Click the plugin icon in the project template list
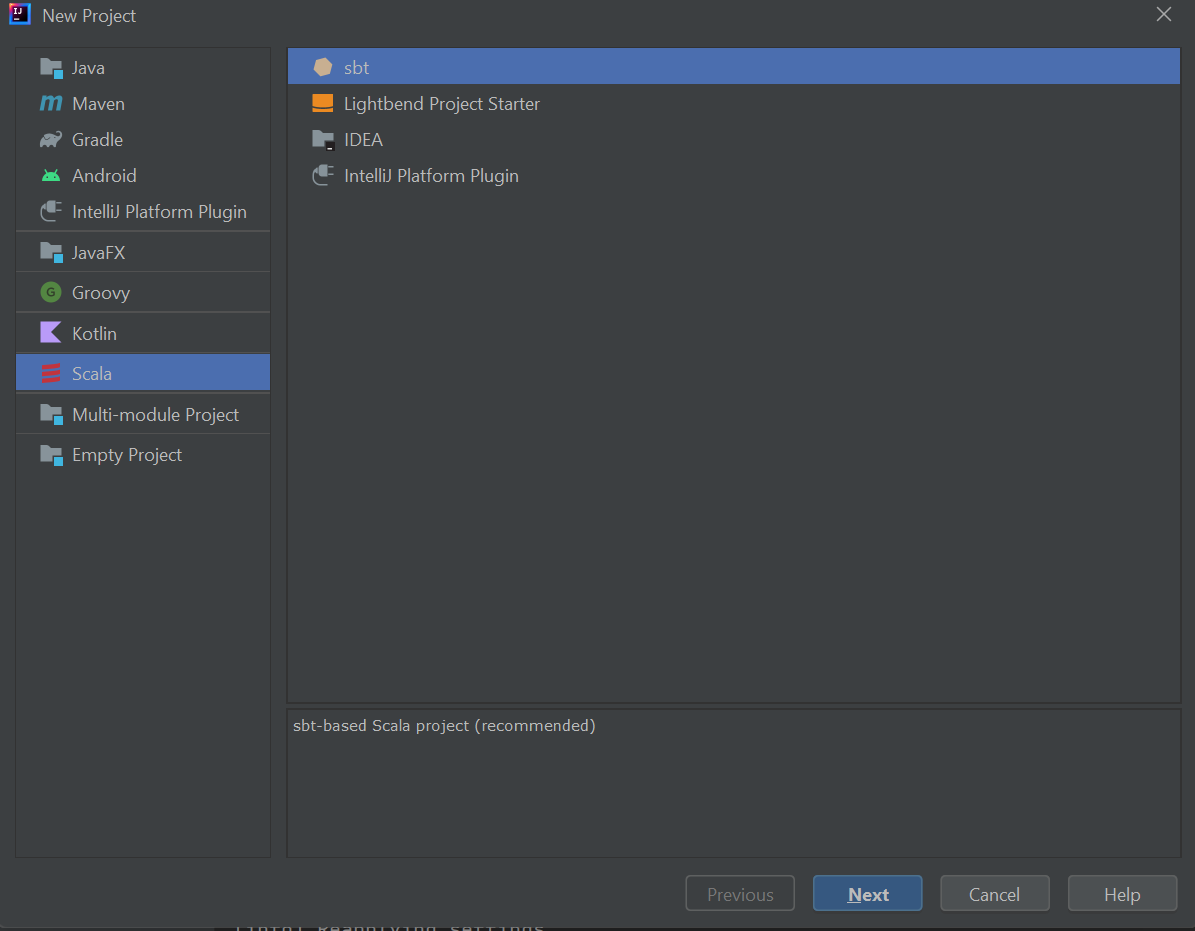Image resolution: width=1195 pixels, height=931 pixels. click(x=323, y=175)
